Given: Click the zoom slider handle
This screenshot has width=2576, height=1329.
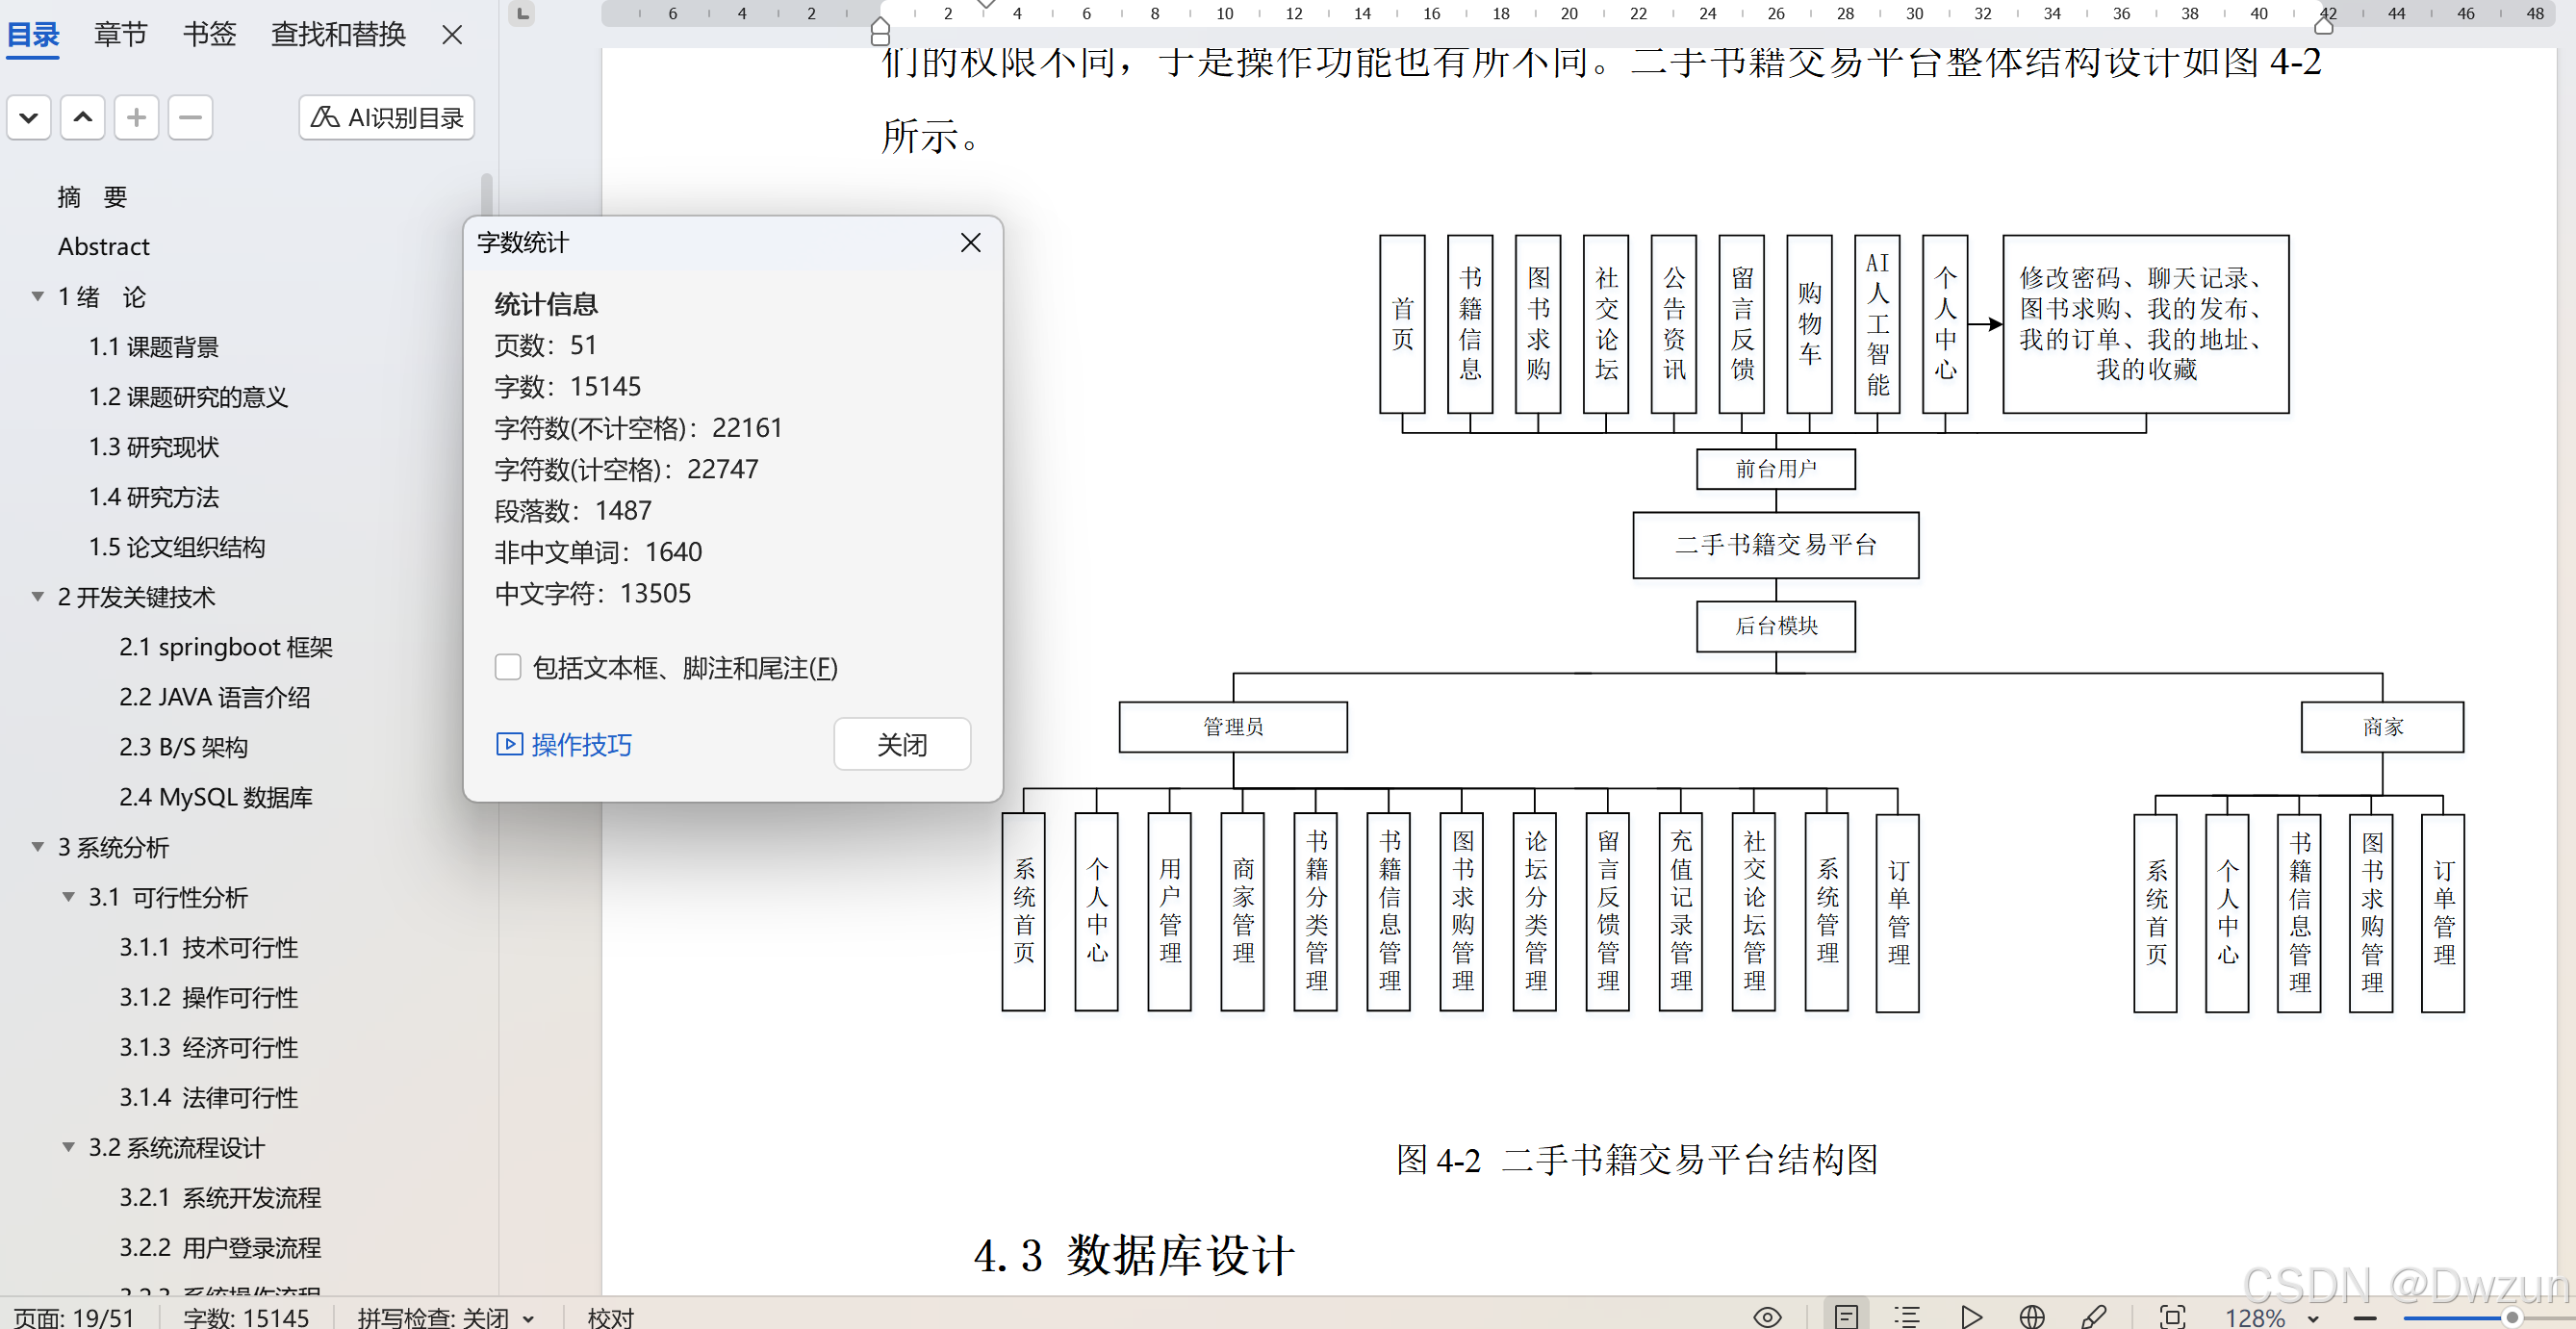Looking at the screenshot, I should coord(2510,1317).
